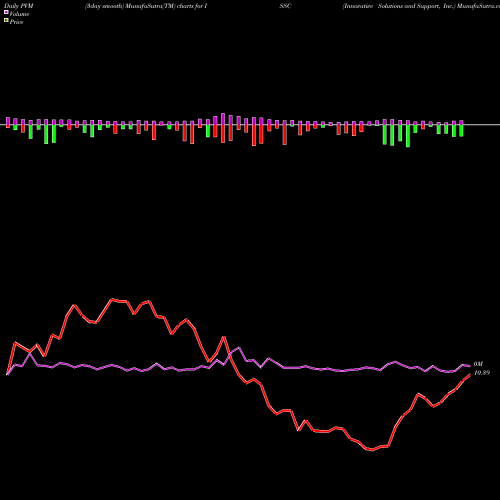Viewport: 500px width, 500px height.
Task: Click the '(3day smooth) MunafaSutra(TM) charts for I' text
Action: click(x=146, y=6)
